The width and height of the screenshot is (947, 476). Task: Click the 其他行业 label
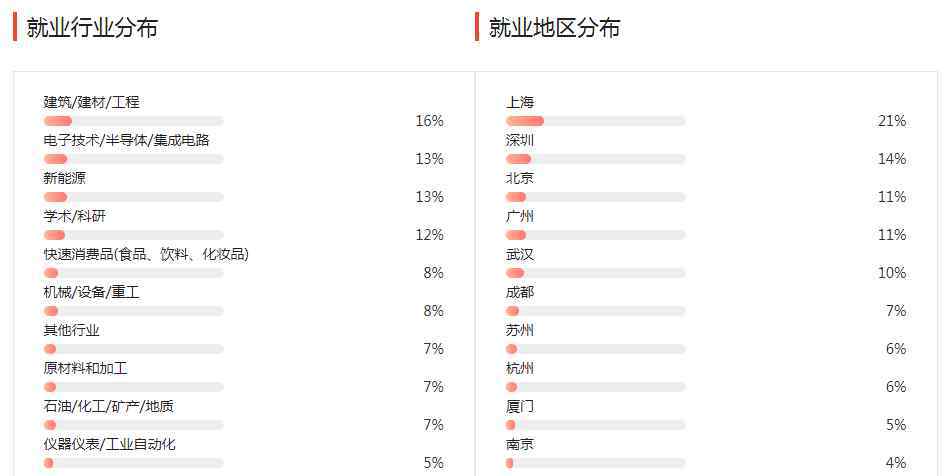tap(71, 330)
